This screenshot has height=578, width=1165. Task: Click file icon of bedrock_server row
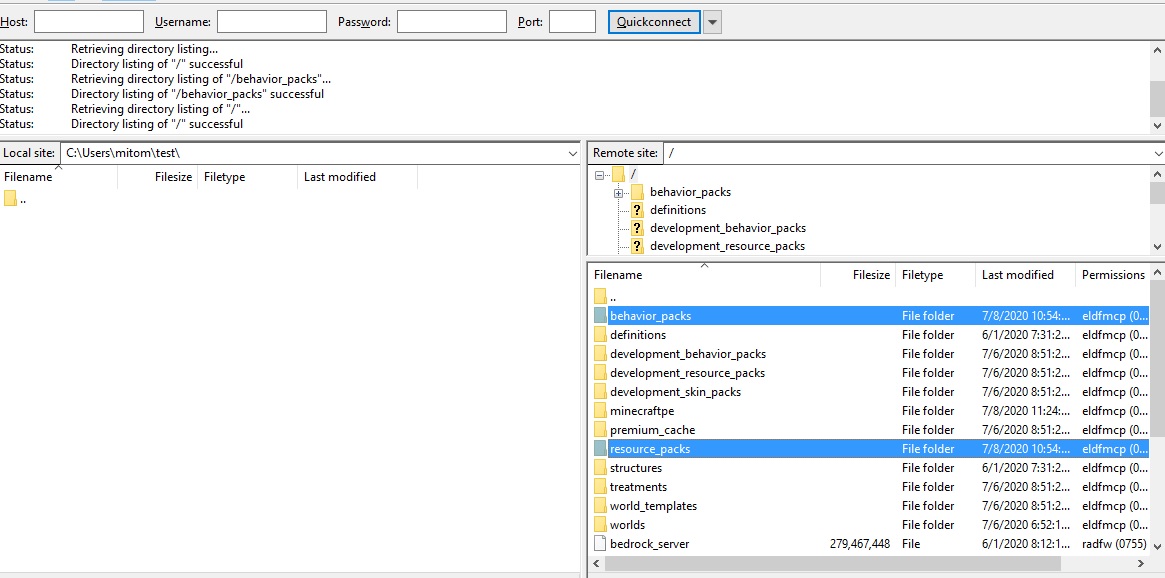600,544
